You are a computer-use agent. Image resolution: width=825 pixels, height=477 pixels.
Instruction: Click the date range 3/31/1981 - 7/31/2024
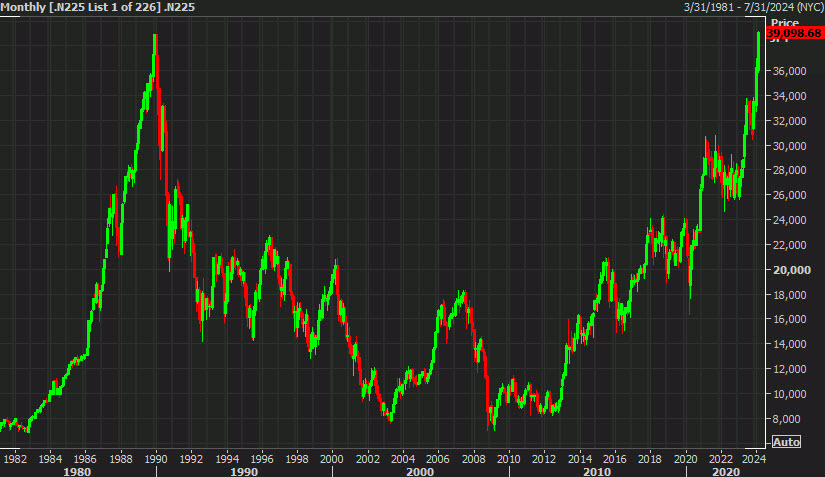753,7
